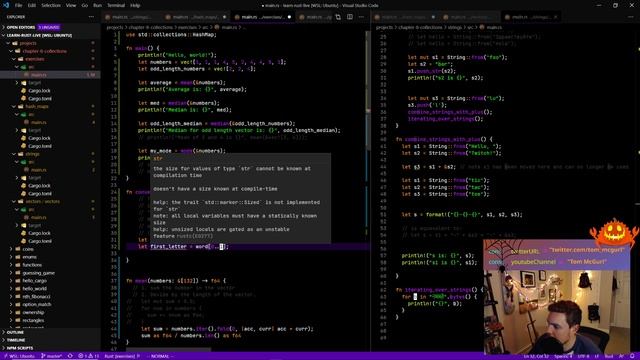Click the Rust exercises status bar item
The width and height of the screenshot is (640, 360).
pyautogui.click(x=122, y=356)
